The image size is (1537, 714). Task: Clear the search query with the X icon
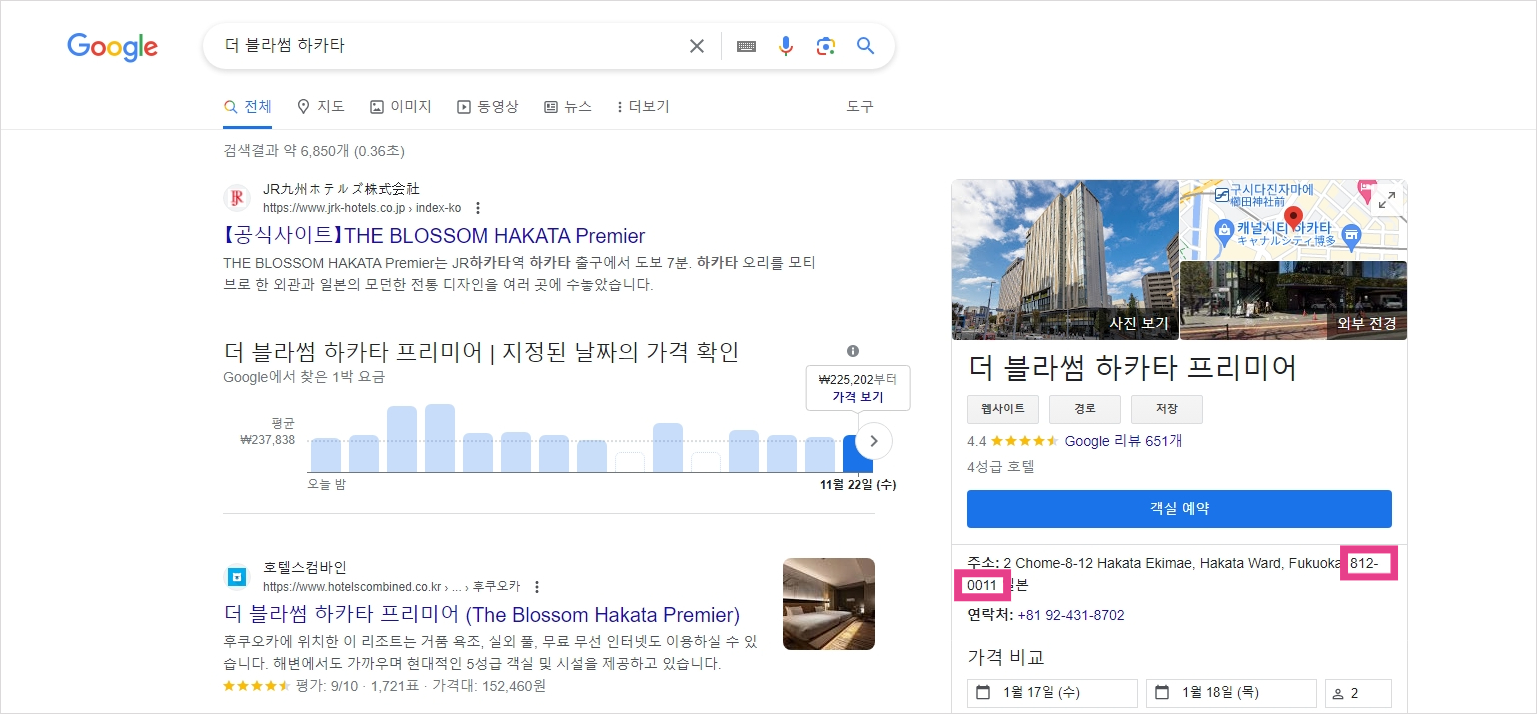[696, 45]
